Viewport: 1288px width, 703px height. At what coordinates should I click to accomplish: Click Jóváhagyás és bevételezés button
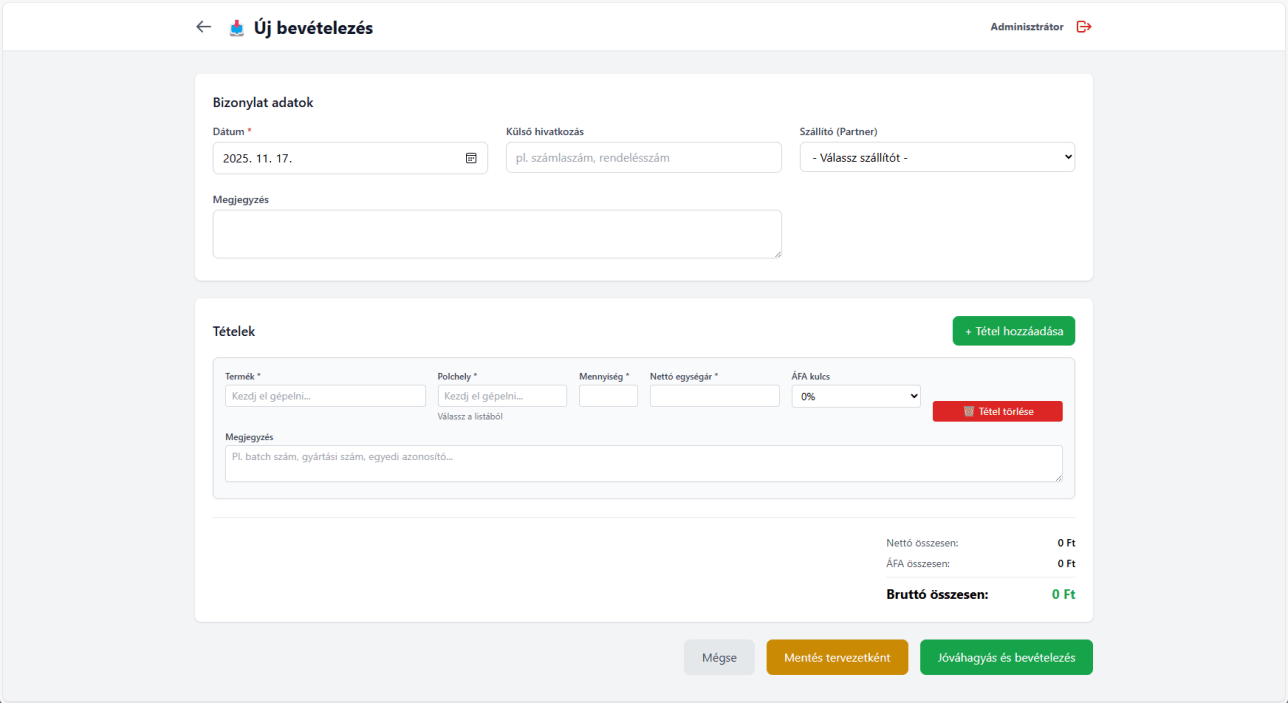click(1006, 657)
